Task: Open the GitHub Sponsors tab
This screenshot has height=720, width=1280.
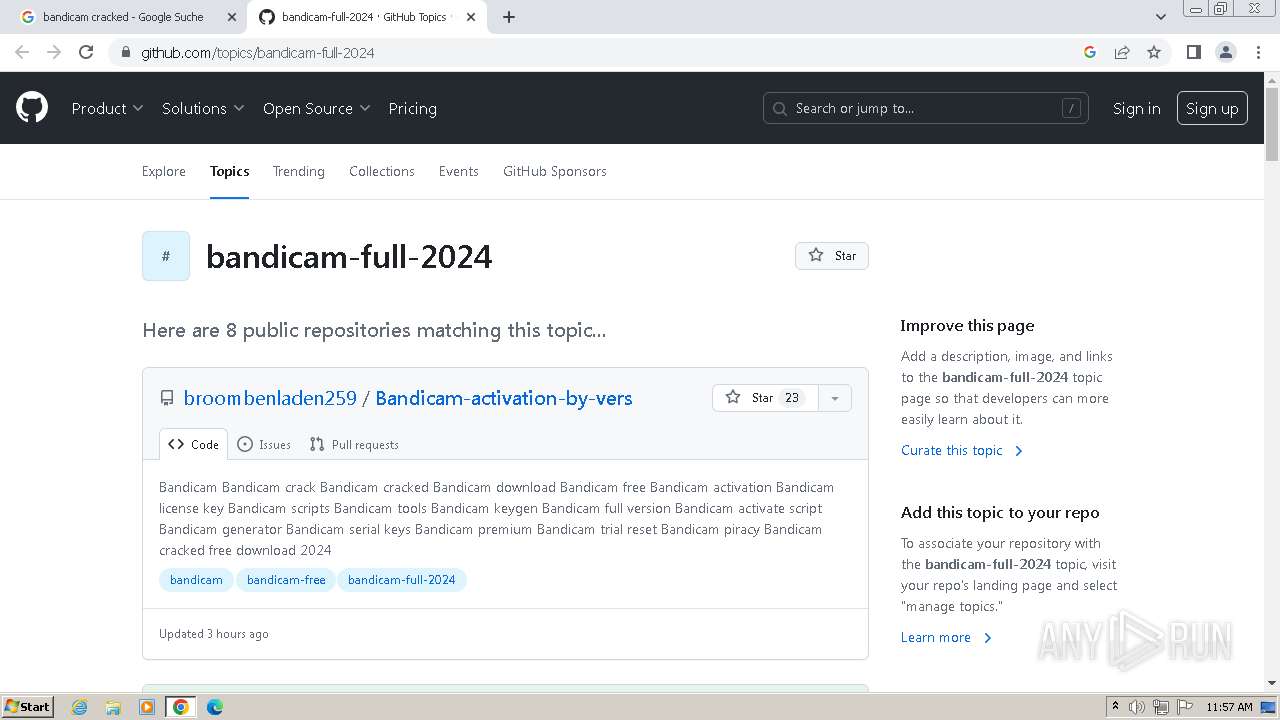Action: (555, 171)
